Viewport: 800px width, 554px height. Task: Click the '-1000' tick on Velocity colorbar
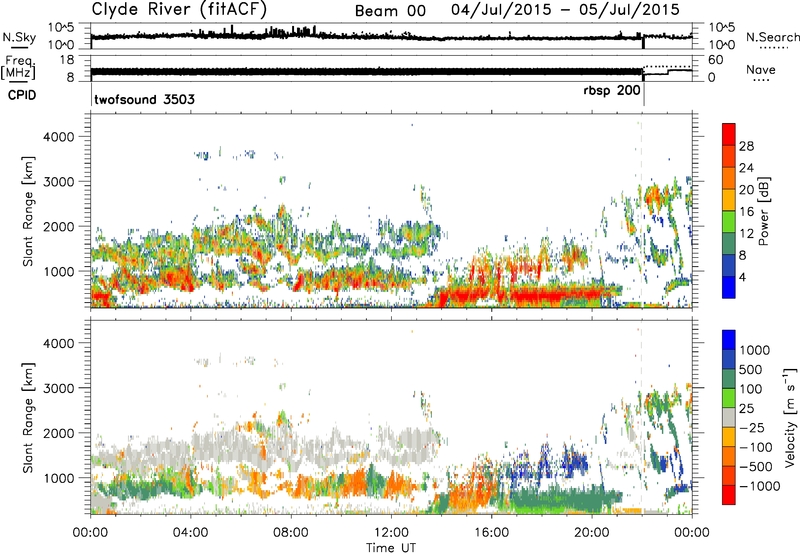tap(759, 486)
